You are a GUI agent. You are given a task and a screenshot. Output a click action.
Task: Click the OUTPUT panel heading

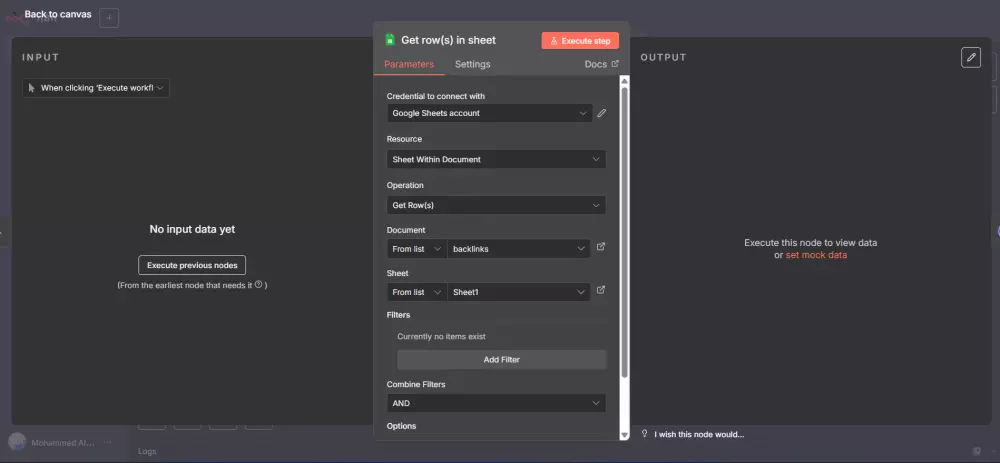pyautogui.click(x=663, y=57)
